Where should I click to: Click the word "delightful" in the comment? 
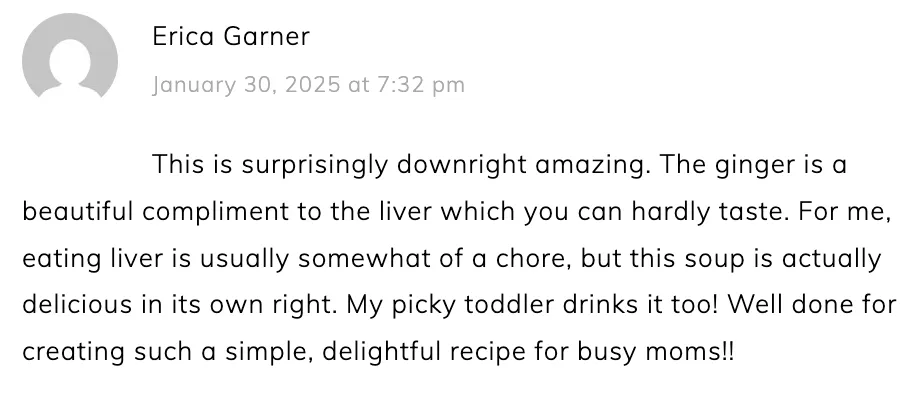(382, 352)
